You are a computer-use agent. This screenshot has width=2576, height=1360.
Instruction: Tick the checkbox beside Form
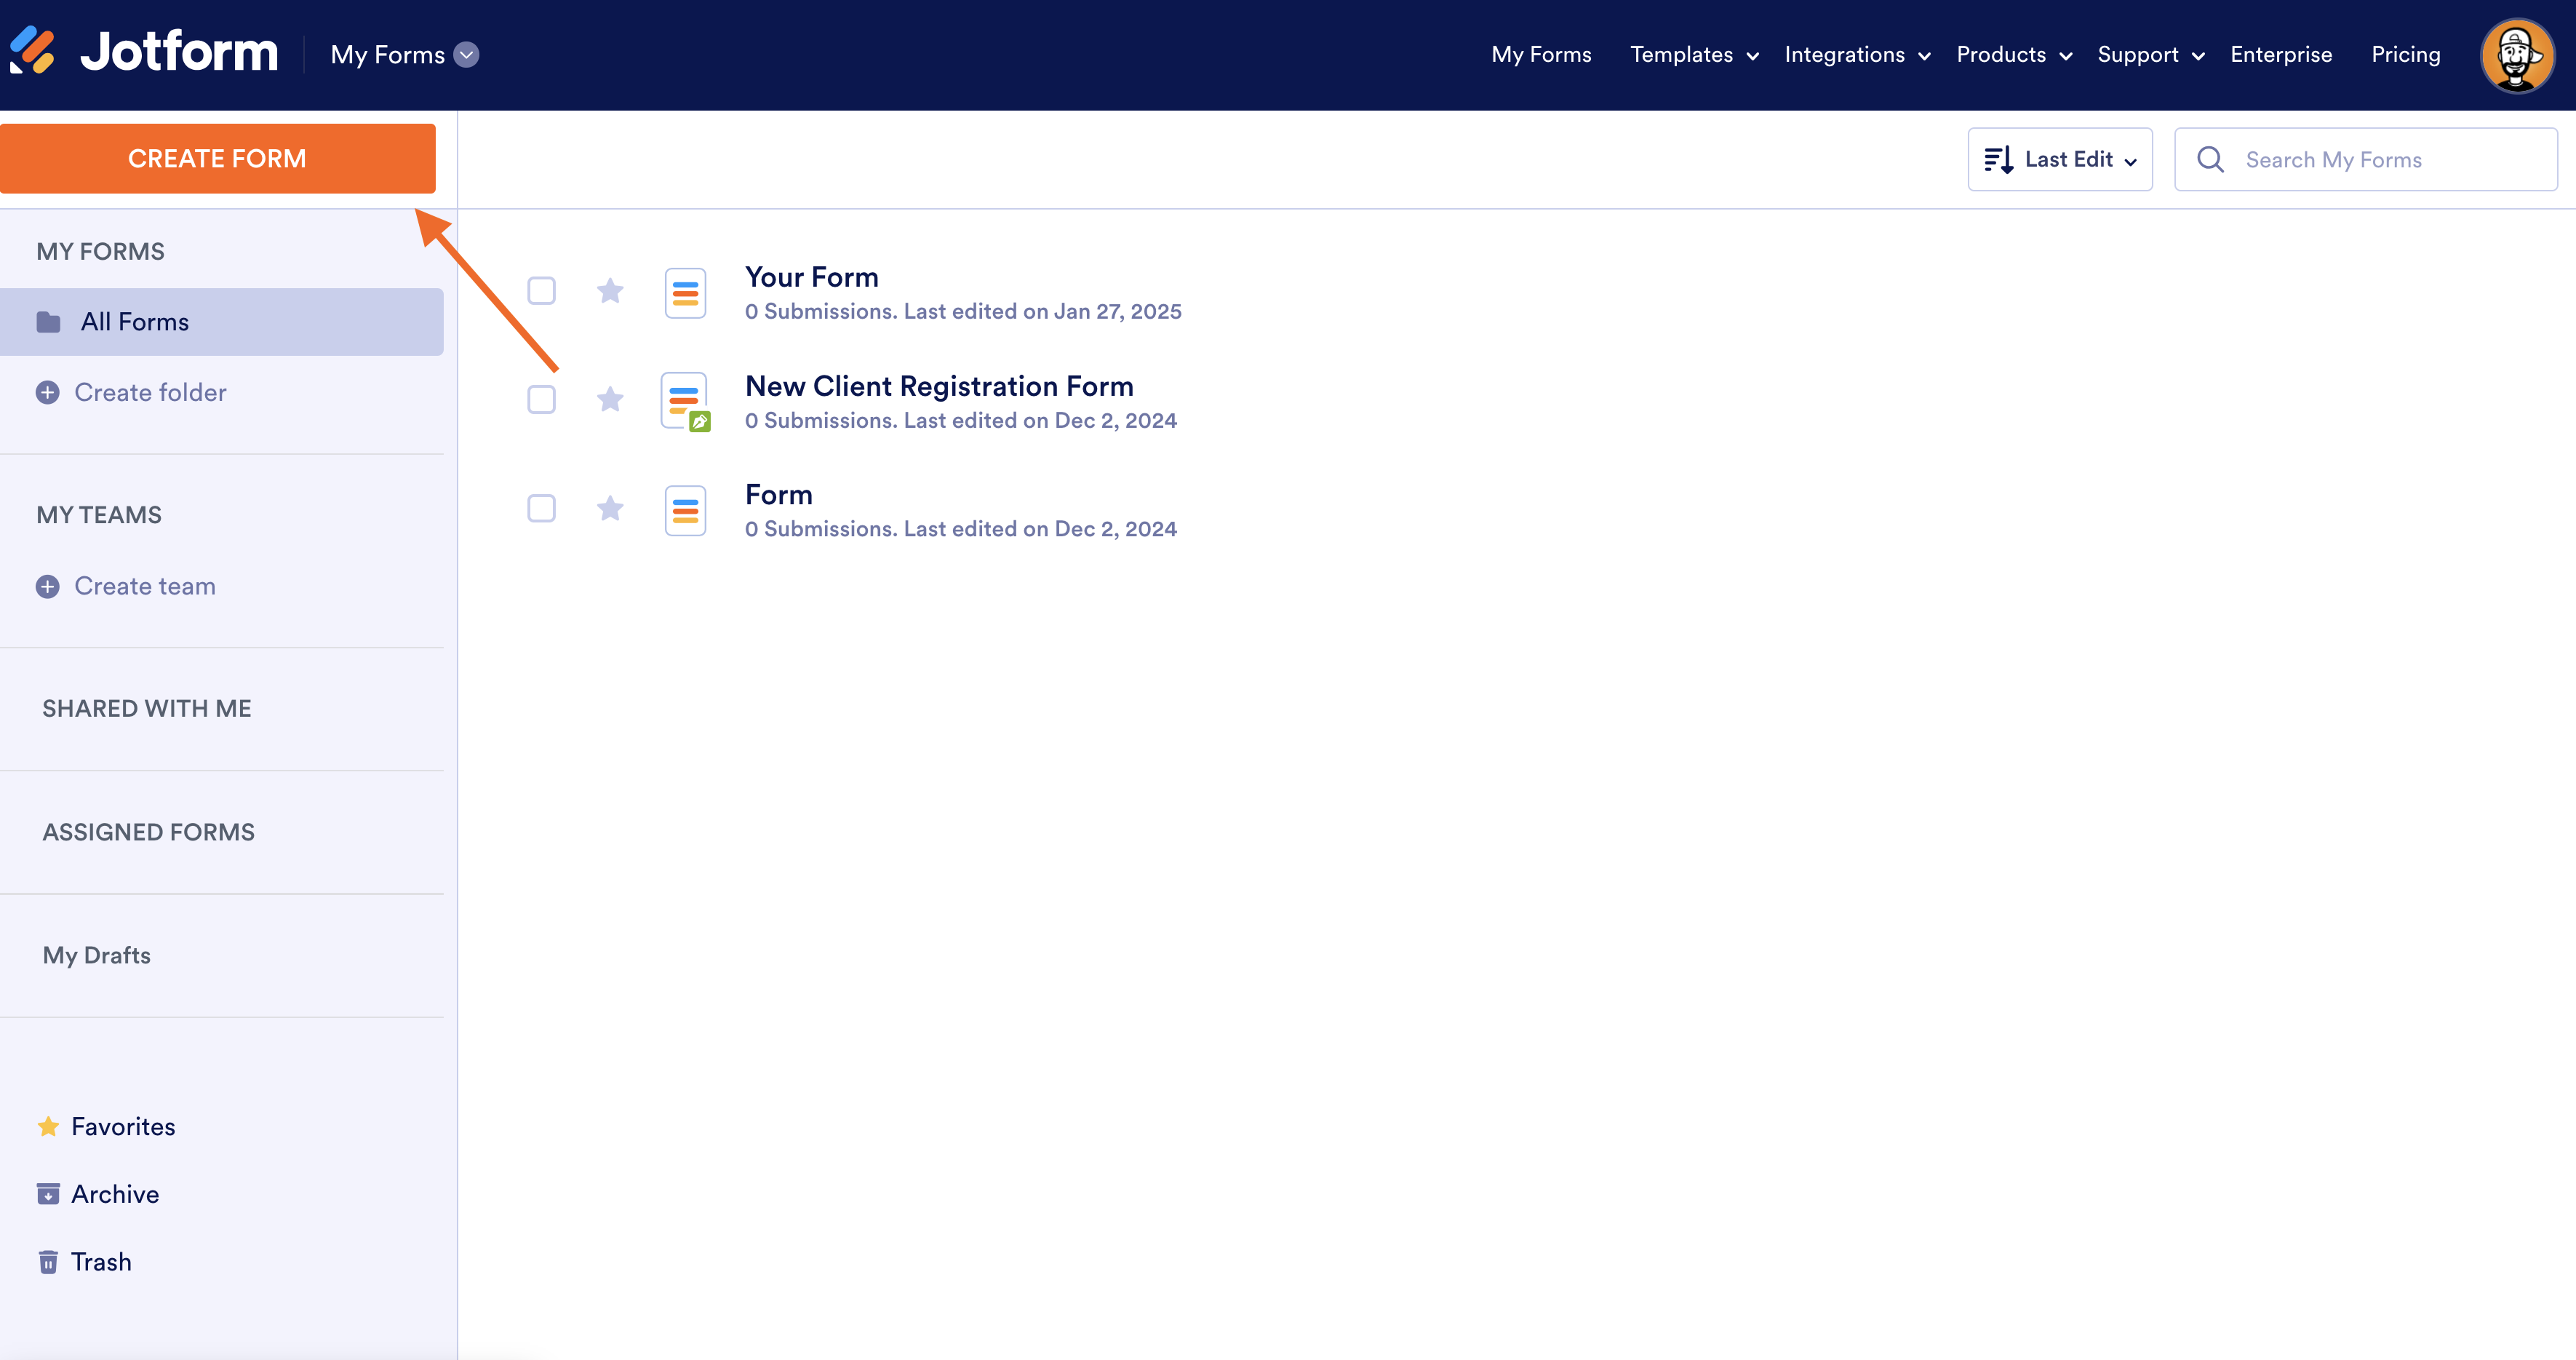click(541, 509)
